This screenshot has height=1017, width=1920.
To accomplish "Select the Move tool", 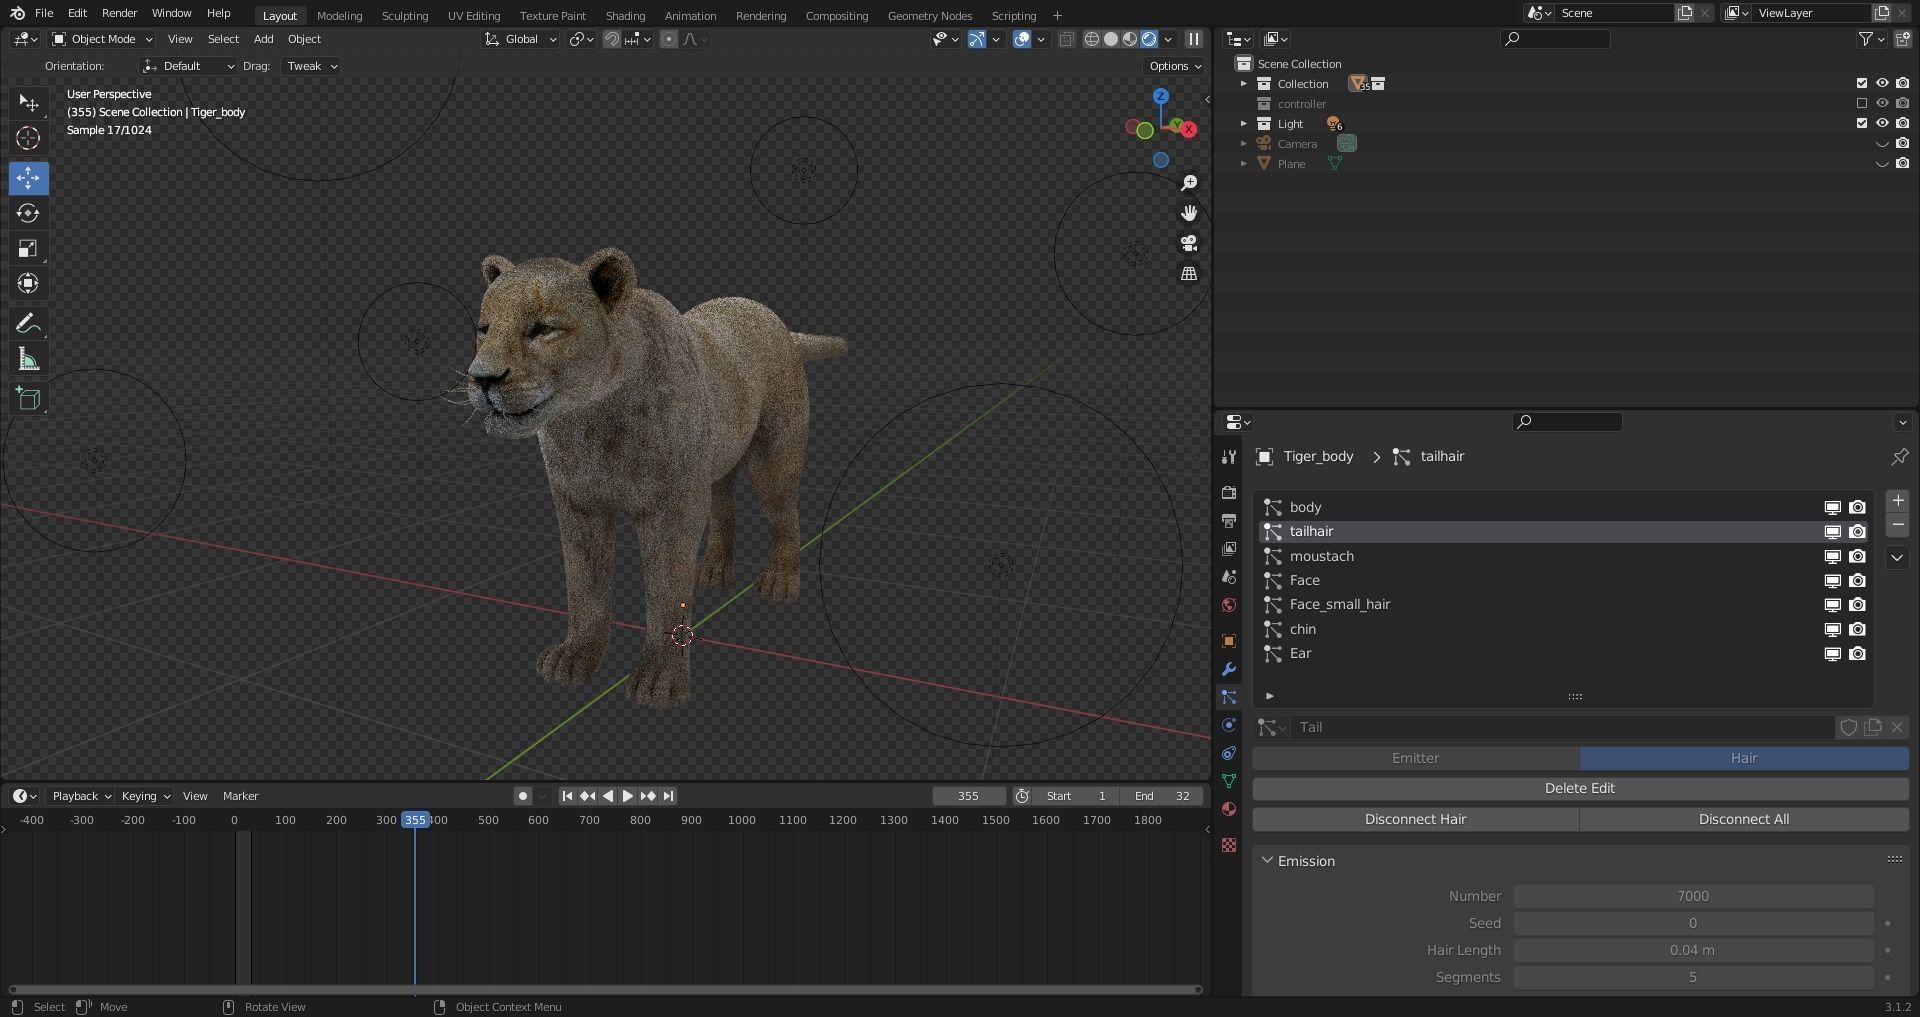I will click(x=28, y=178).
